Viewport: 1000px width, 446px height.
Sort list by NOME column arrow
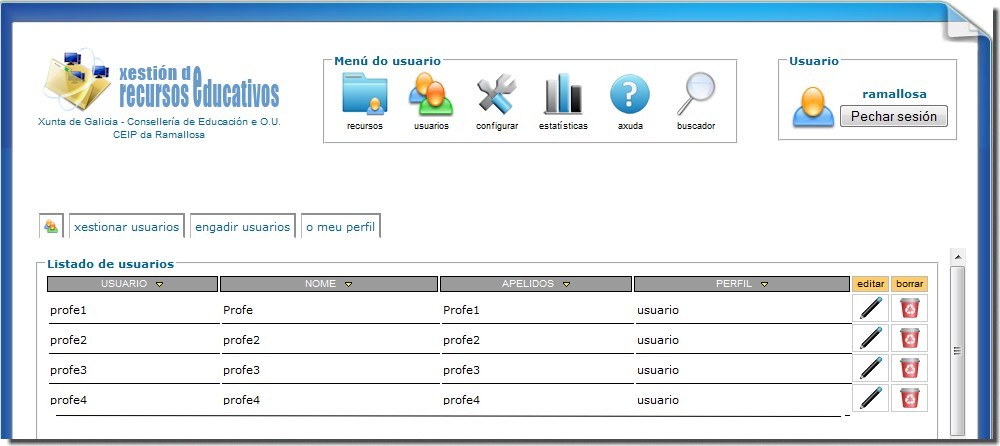[348, 285]
